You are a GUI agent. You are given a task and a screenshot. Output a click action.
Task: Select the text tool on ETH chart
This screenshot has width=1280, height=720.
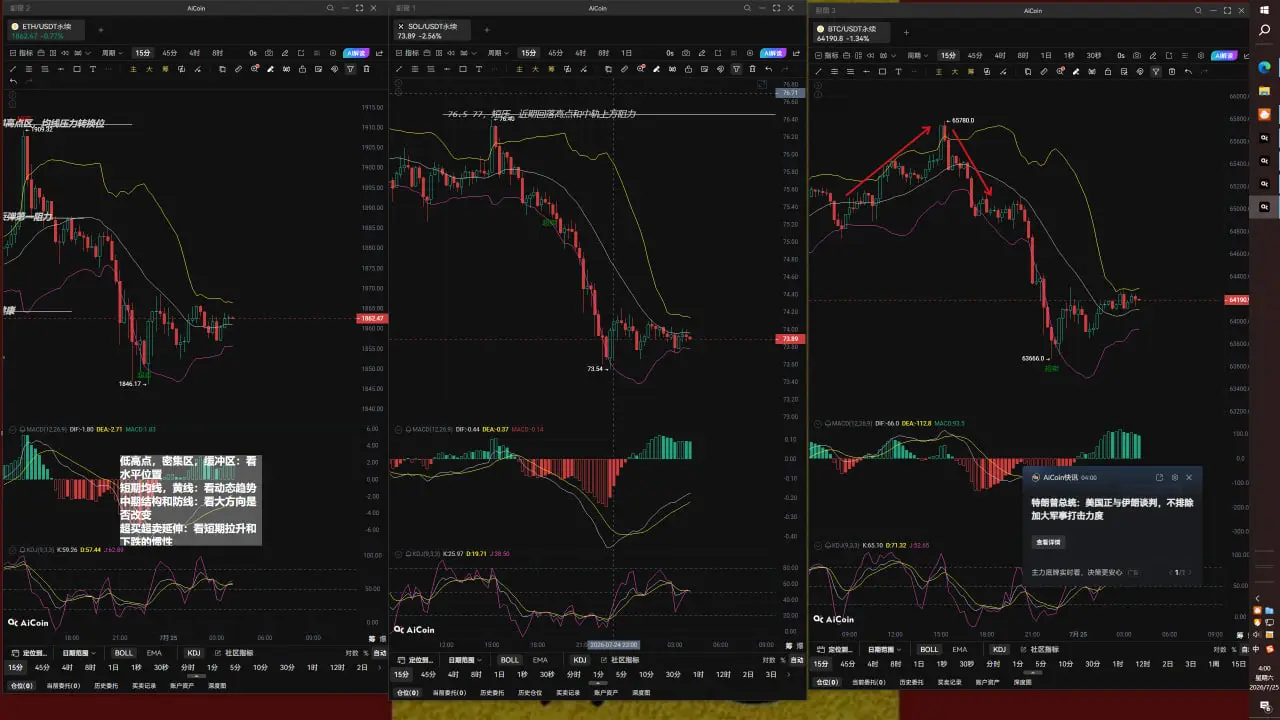click(x=93, y=69)
